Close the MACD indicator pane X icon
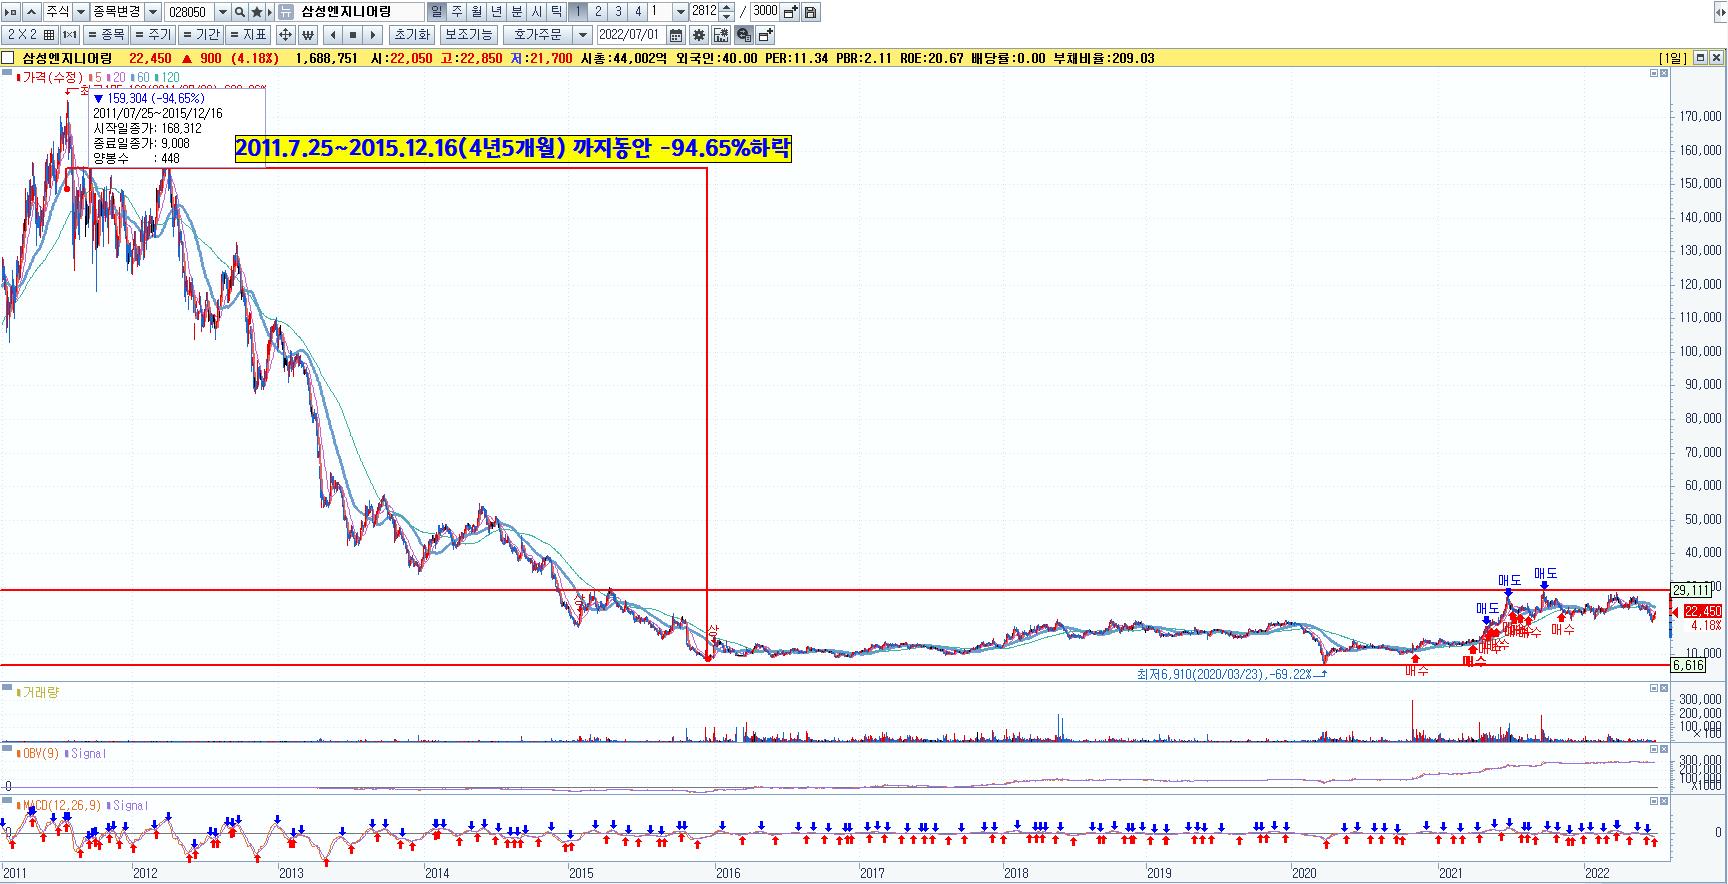This screenshot has height=884, width=1728. (x=1663, y=801)
